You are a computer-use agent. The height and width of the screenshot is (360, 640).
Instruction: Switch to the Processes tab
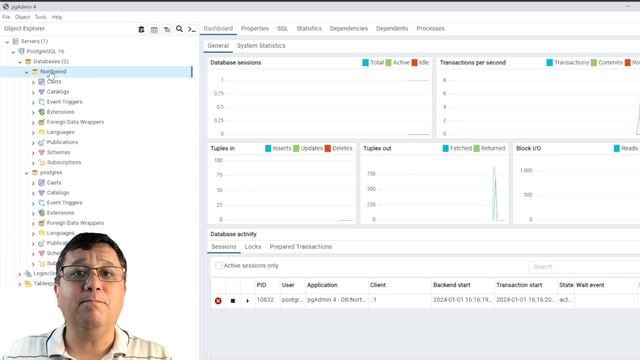[x=430, y=29]
